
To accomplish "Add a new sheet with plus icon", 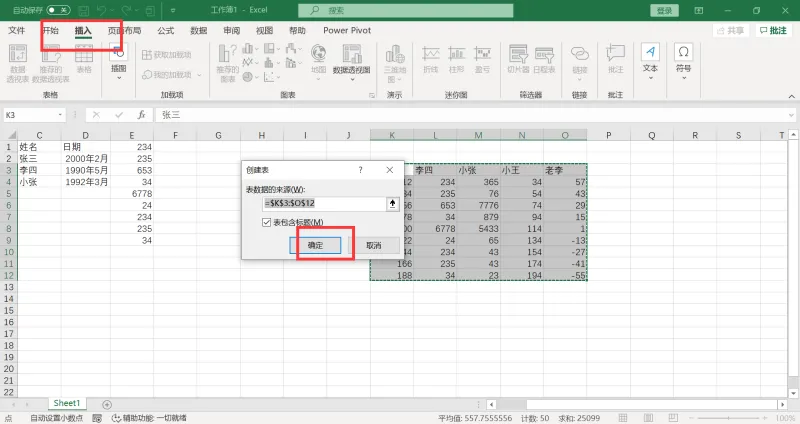I will pos(107,405).
